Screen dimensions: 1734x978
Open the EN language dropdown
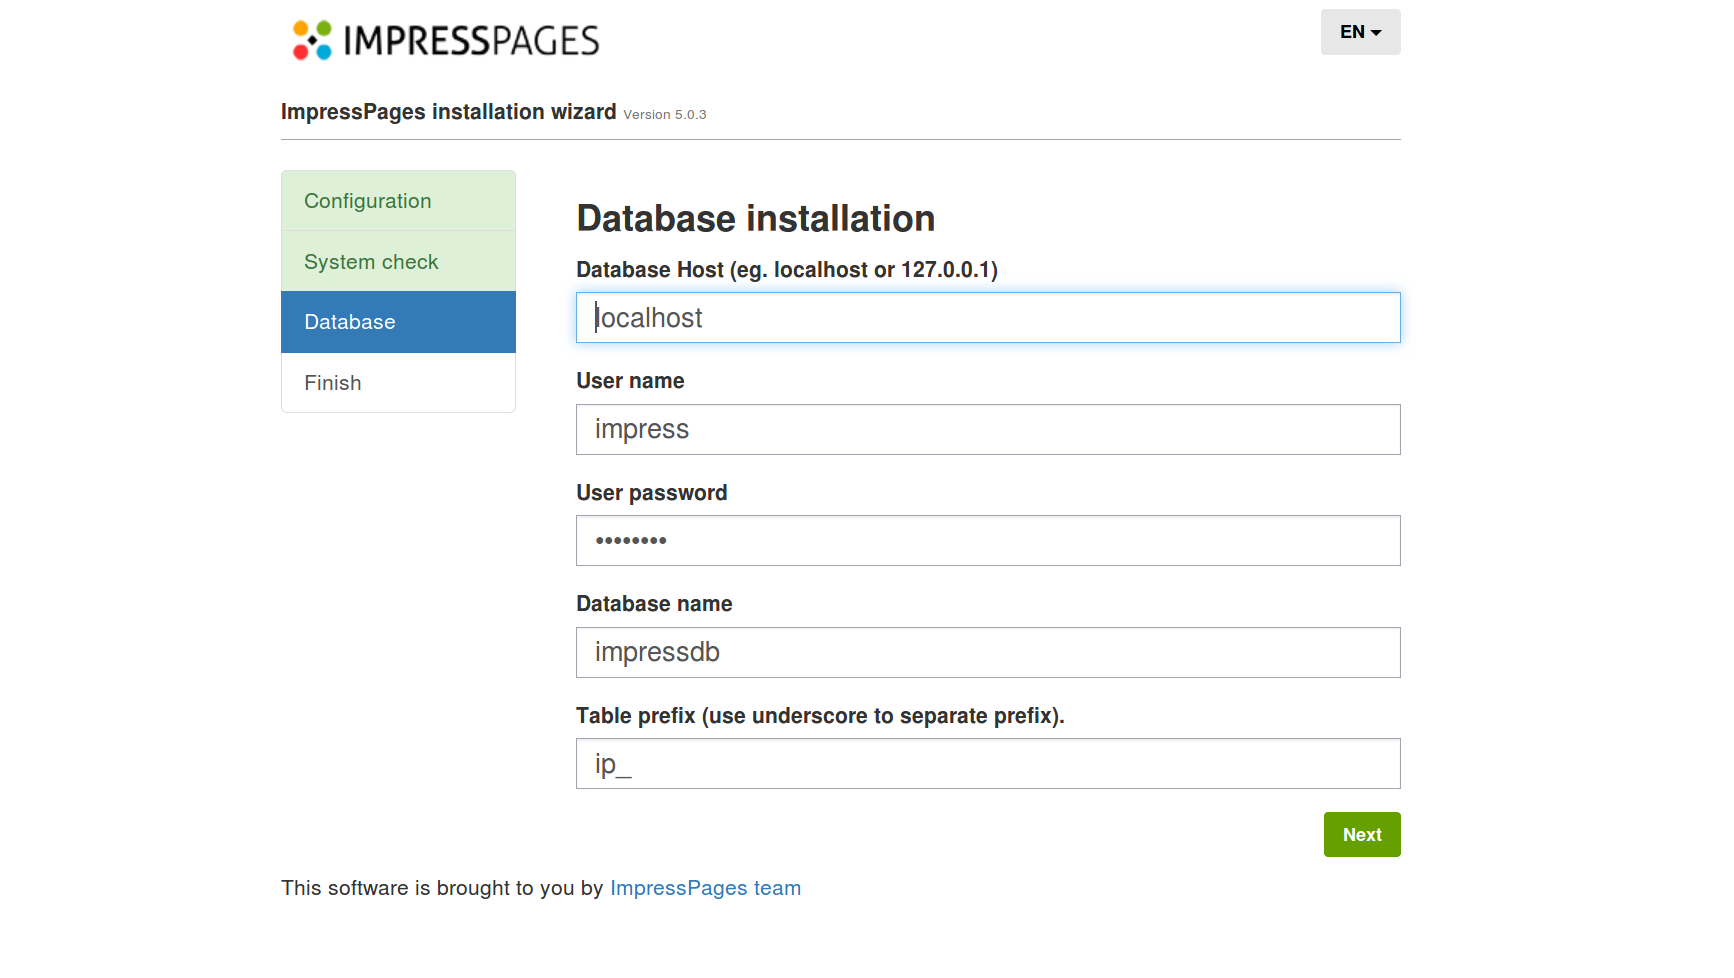[x=1360, y=32]
